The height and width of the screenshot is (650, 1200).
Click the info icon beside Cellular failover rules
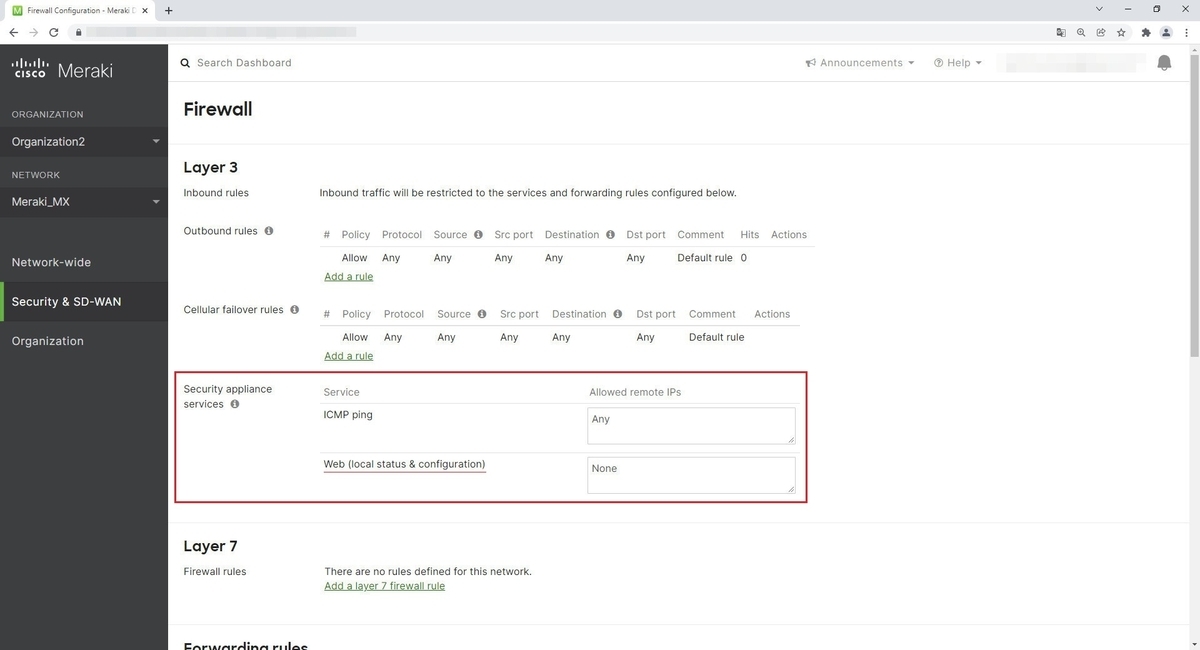294,309
